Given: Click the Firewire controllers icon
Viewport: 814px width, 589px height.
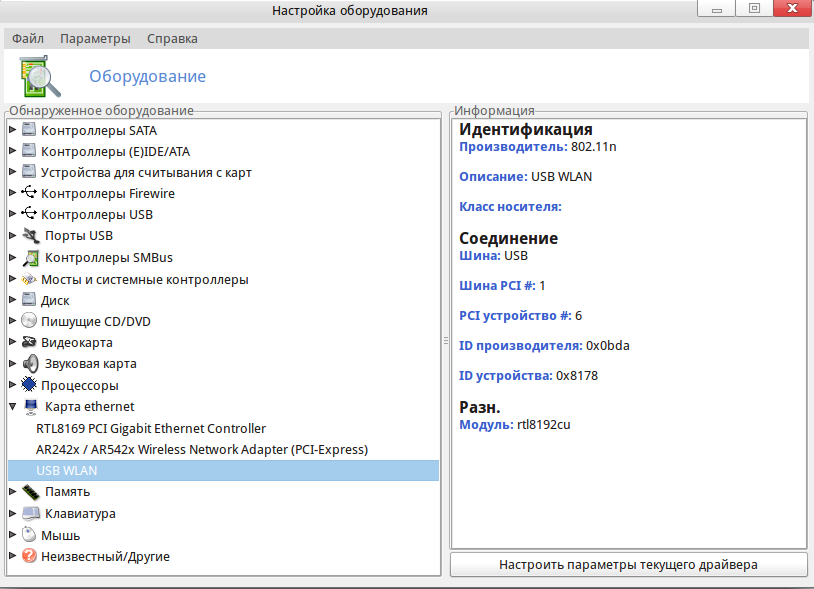Looking at the screenshot, I should 29,193.
